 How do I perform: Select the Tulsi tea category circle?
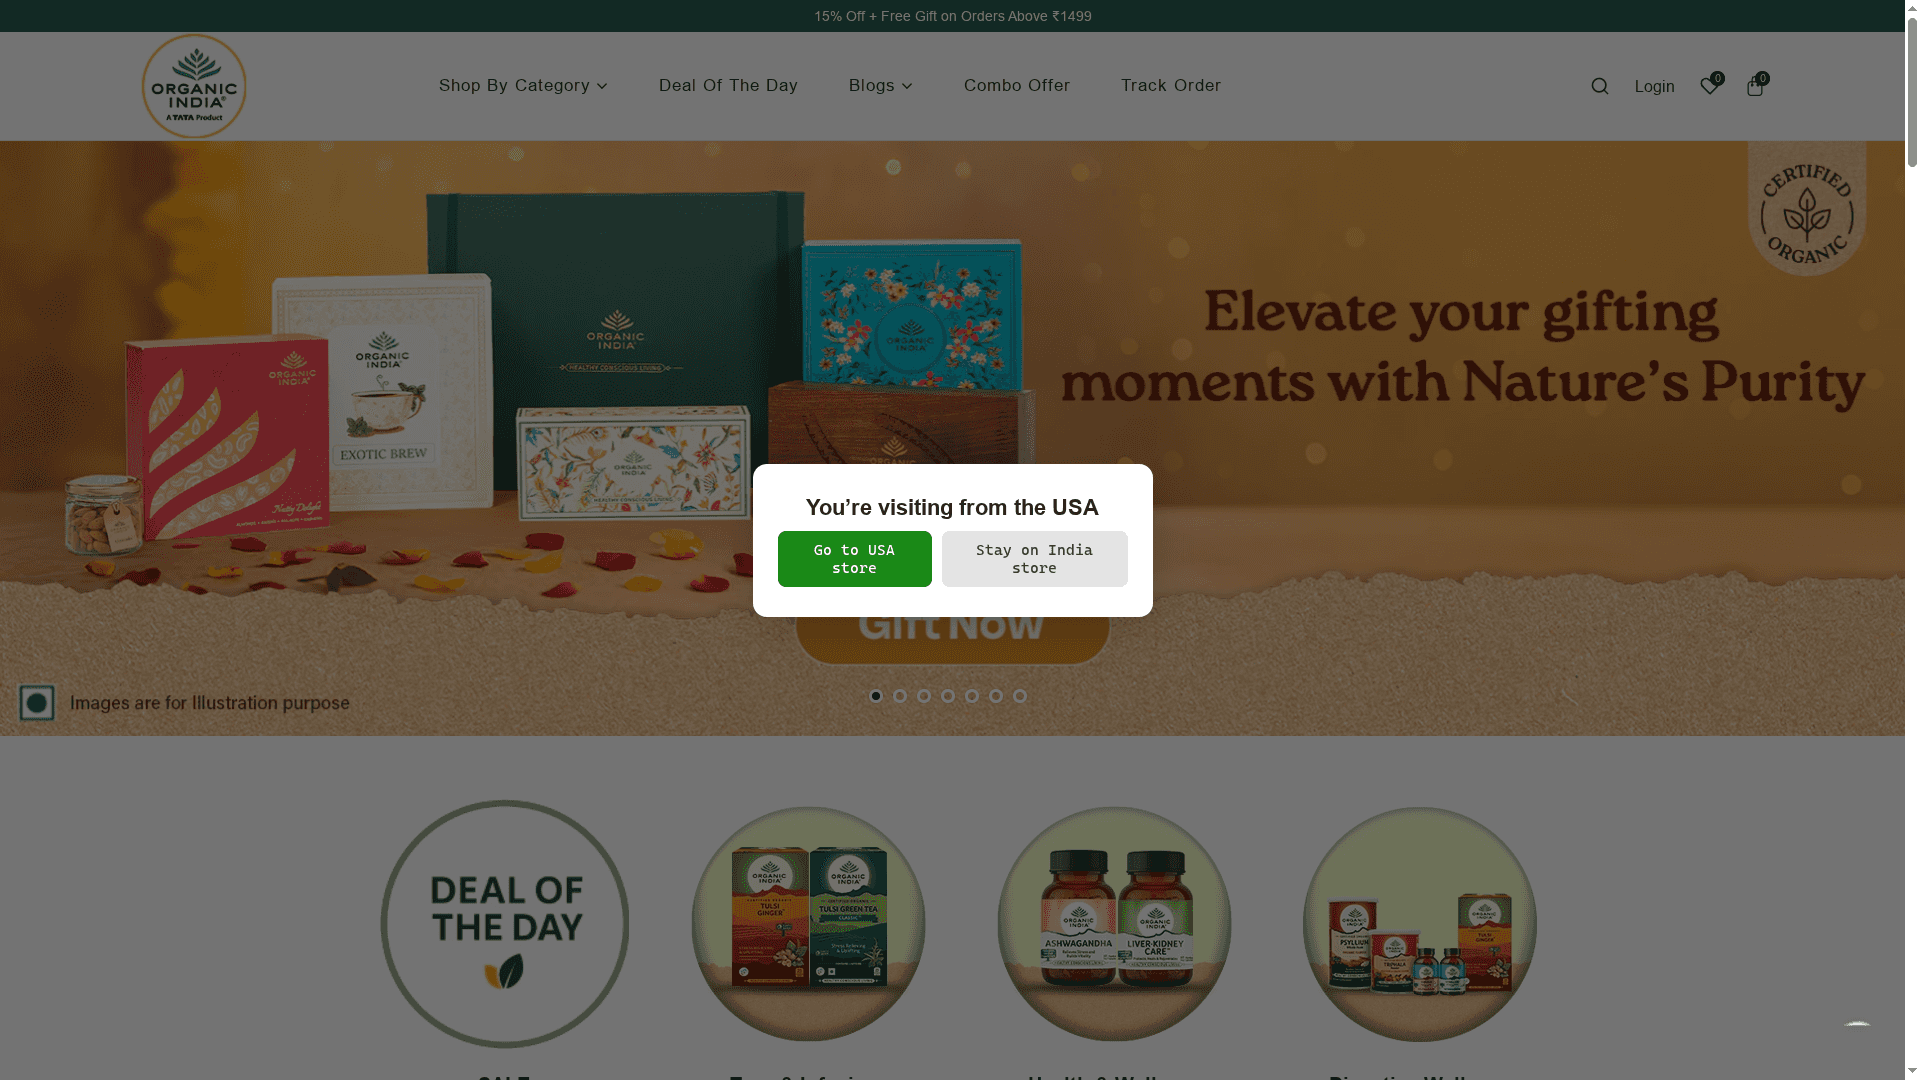(808, 924)
